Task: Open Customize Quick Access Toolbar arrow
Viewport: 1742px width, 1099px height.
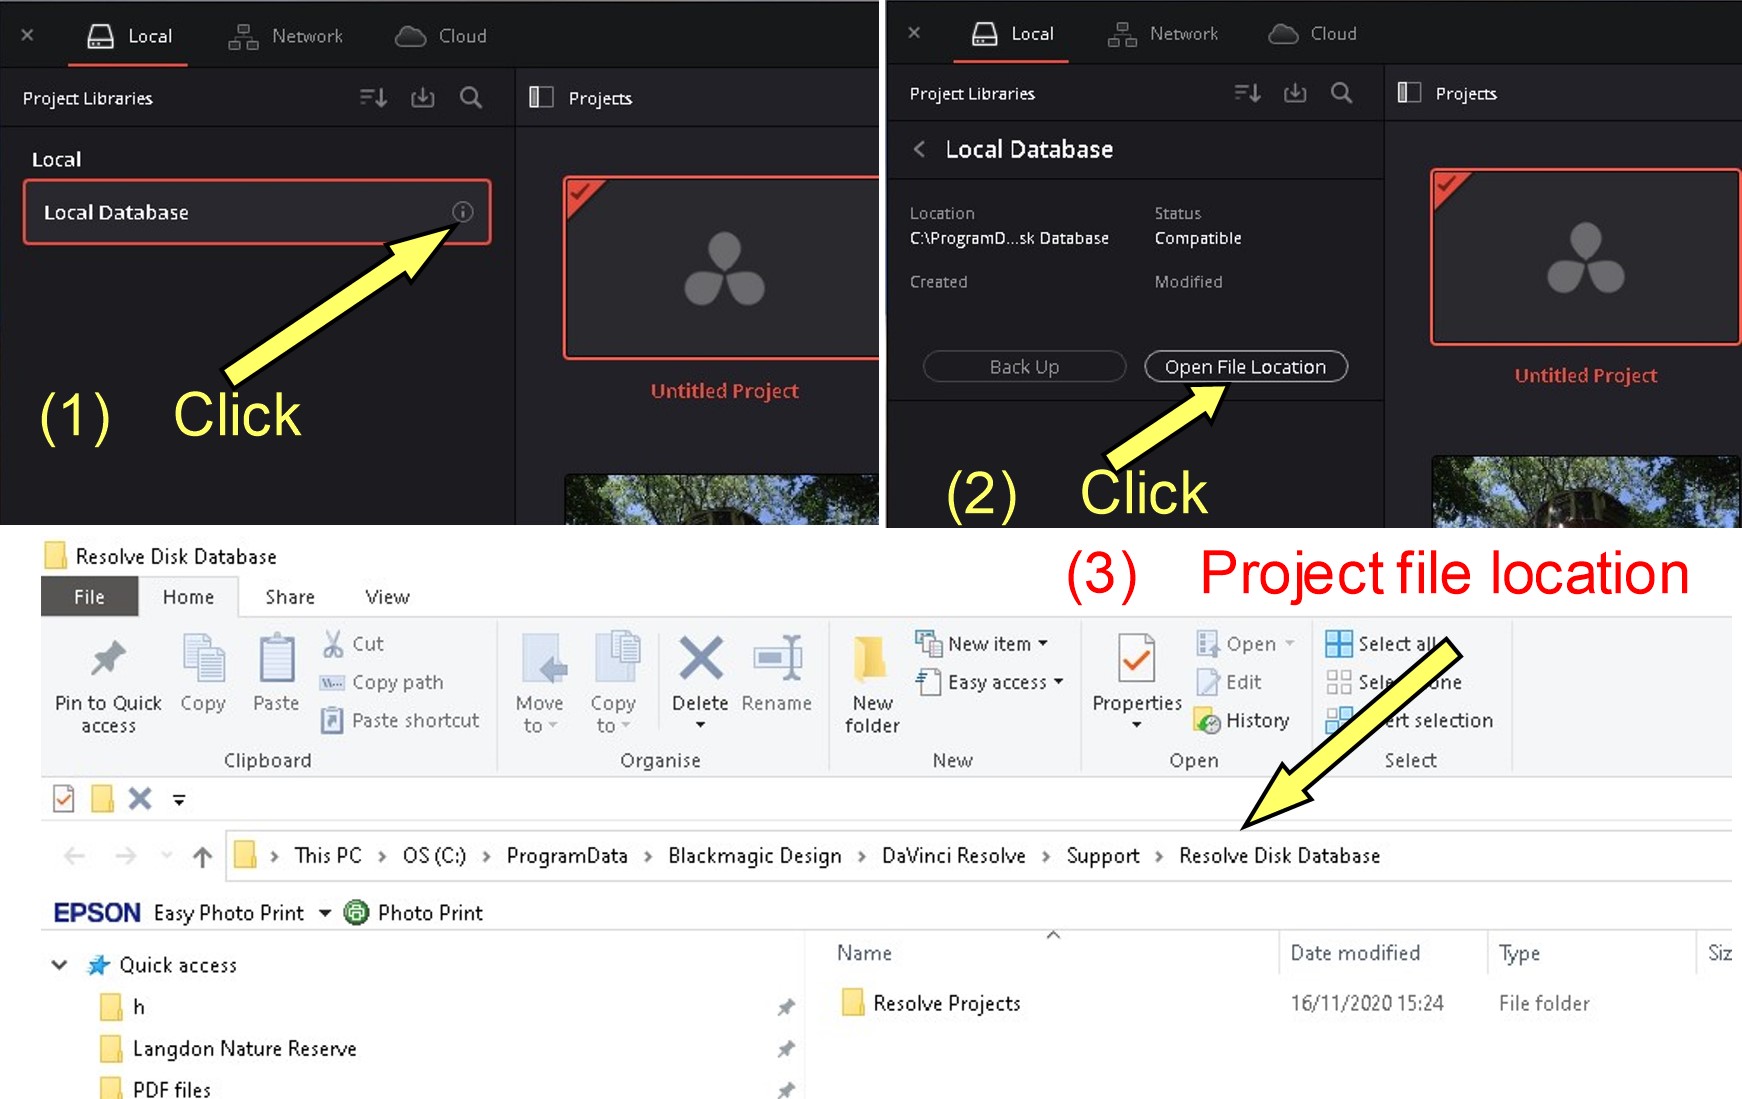Action: 179,800
